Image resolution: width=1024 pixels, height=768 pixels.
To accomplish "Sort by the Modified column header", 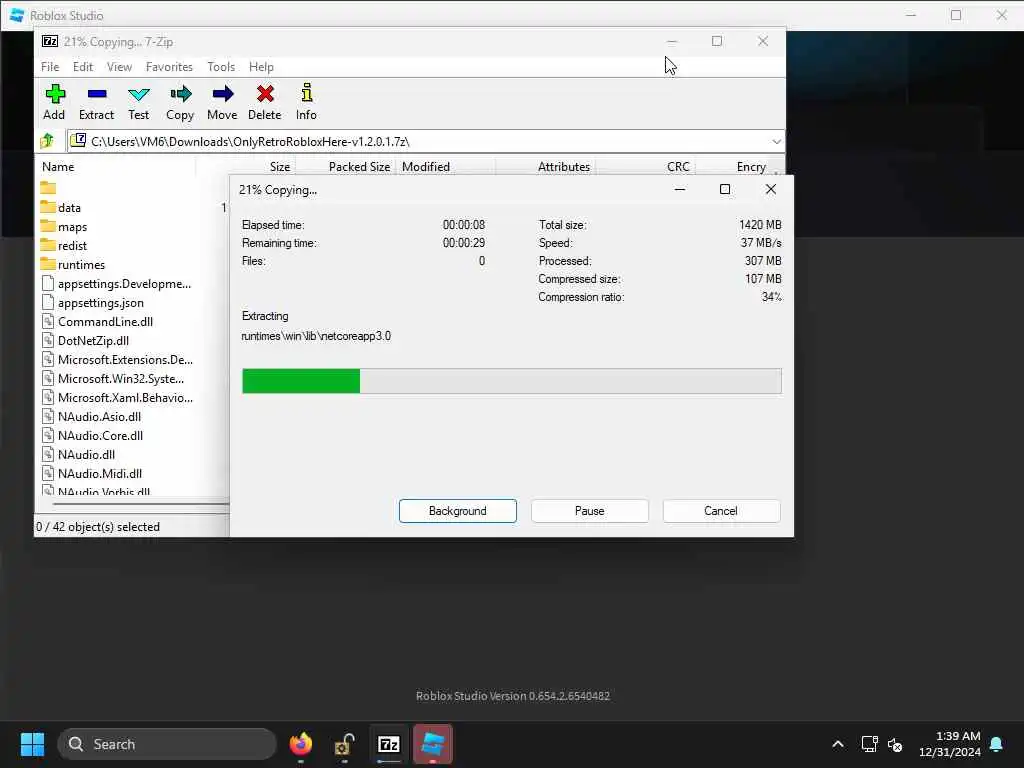I will 426,167.
